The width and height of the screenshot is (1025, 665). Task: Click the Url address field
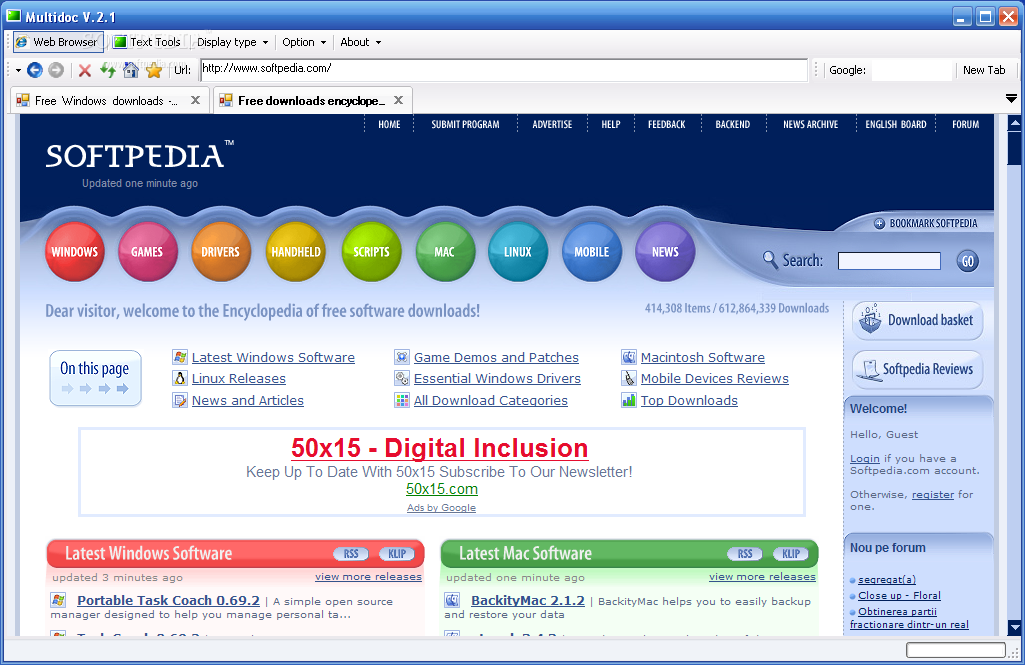click(504, 69)
